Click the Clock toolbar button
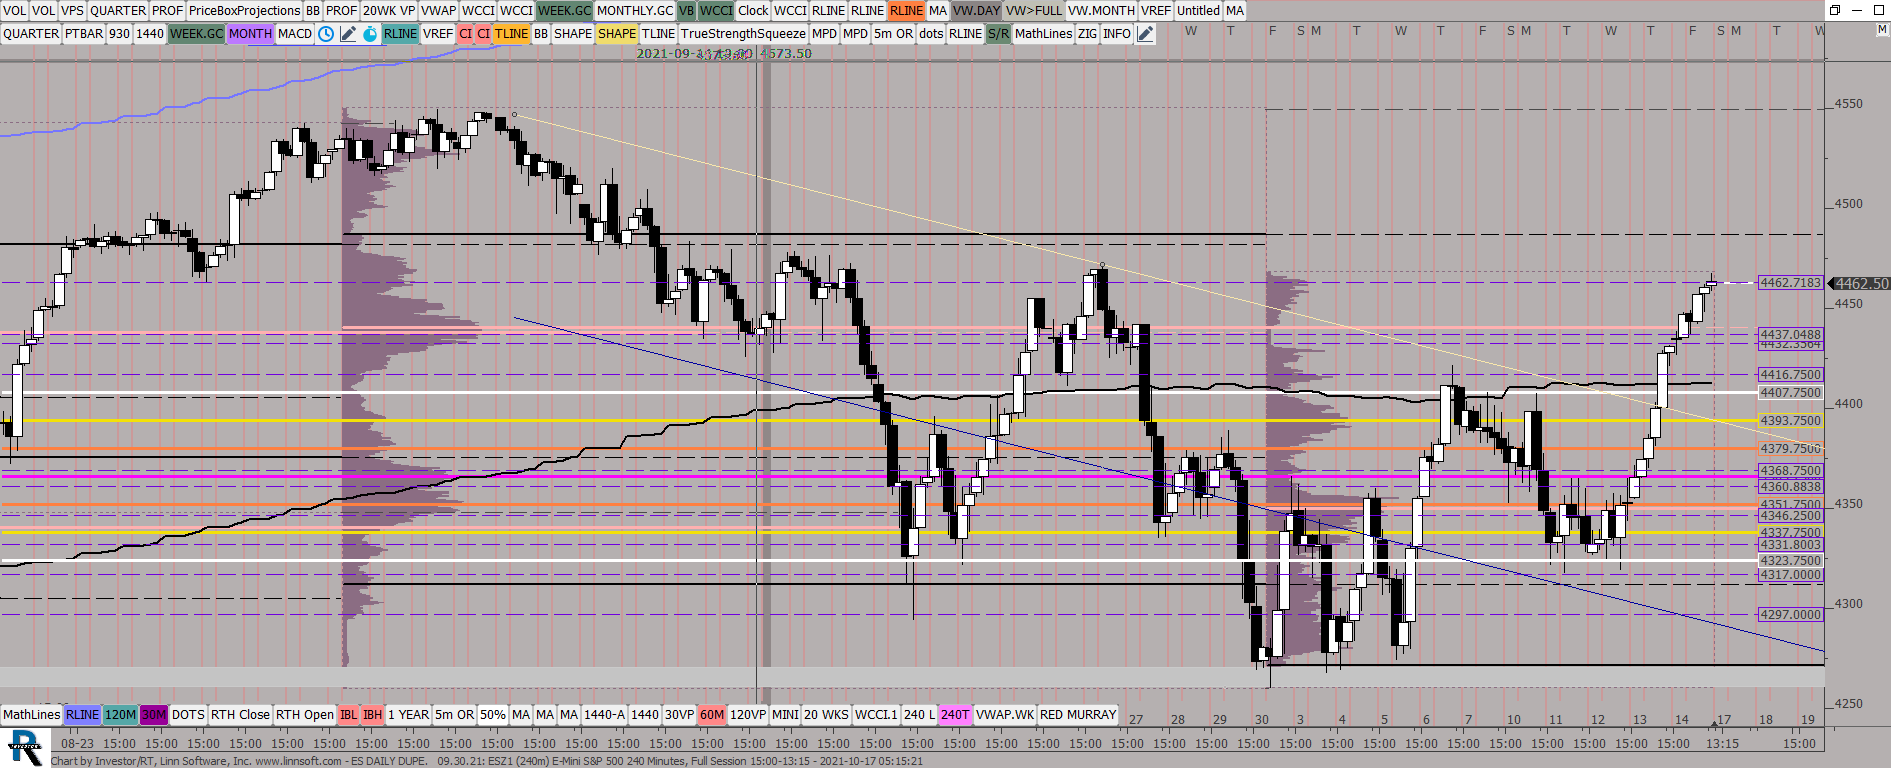 [753, 11]
